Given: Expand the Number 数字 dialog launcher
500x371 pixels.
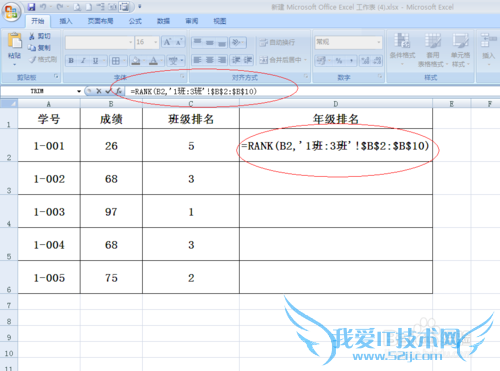Looking at the screenshot, I should pos(380,77).
